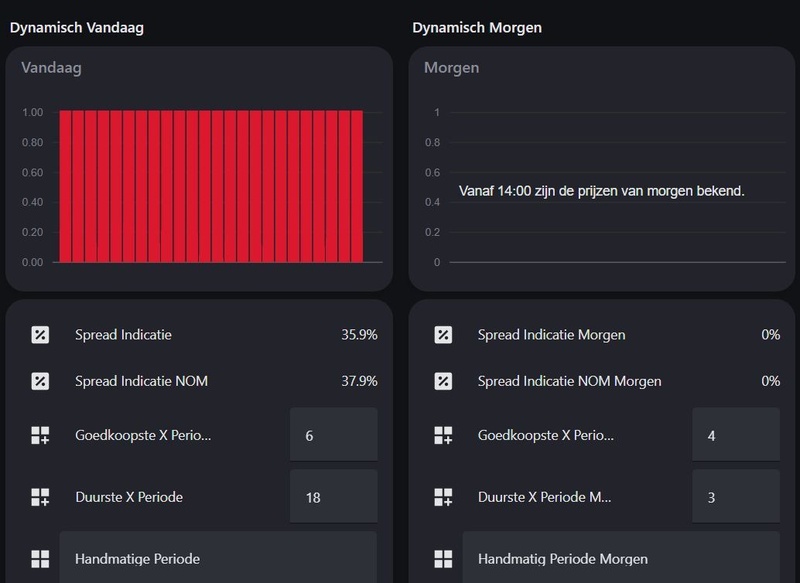Click the Morgen chart card title

(x=452, y=68)
